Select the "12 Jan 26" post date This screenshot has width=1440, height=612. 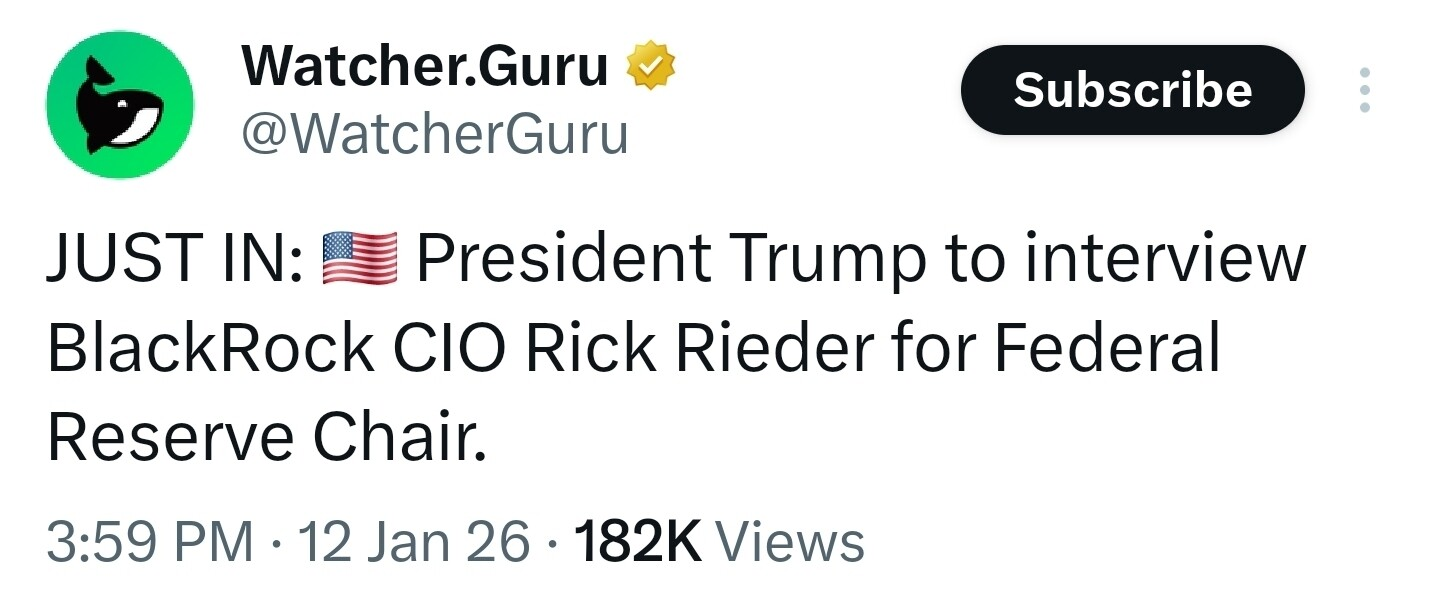(415, 543)
